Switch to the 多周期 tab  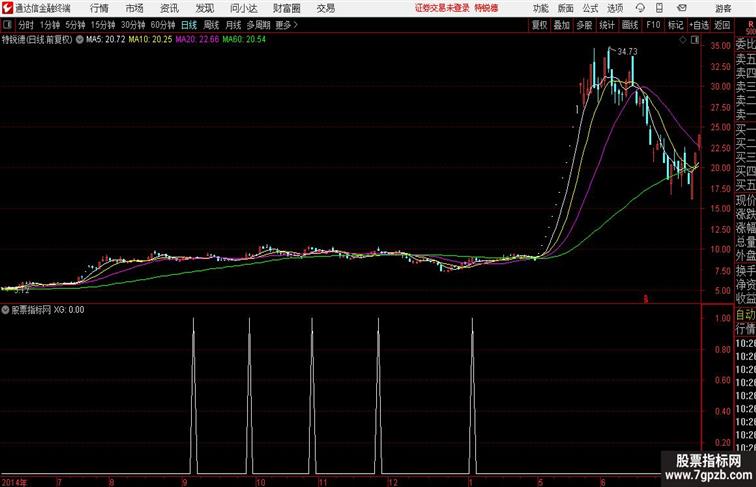(x=258, y=25)
